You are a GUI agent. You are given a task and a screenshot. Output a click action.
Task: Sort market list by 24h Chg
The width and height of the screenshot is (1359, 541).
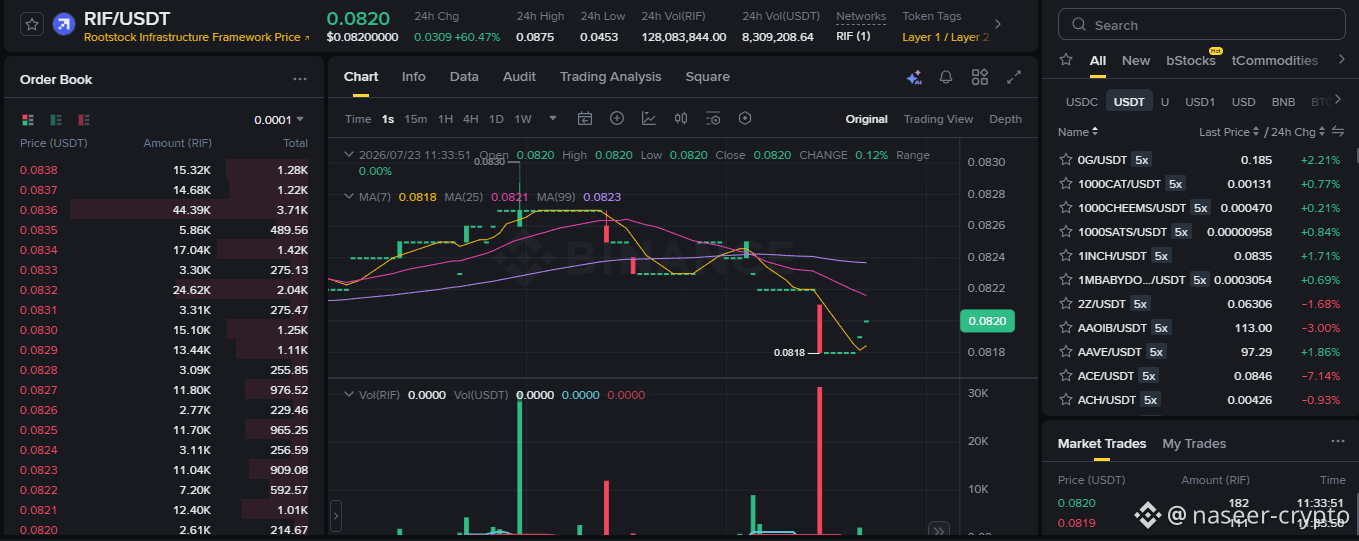point(1297,132)
